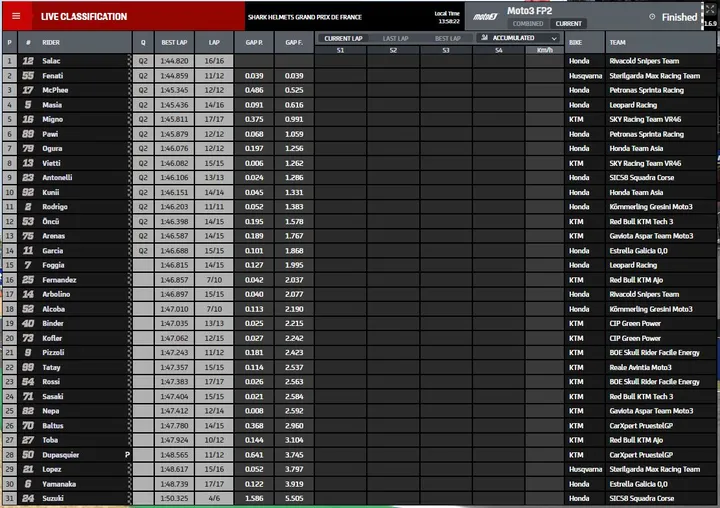Open the ACCUMULATED dropdown
Screen dimensions: 720x508
[519, 38]
